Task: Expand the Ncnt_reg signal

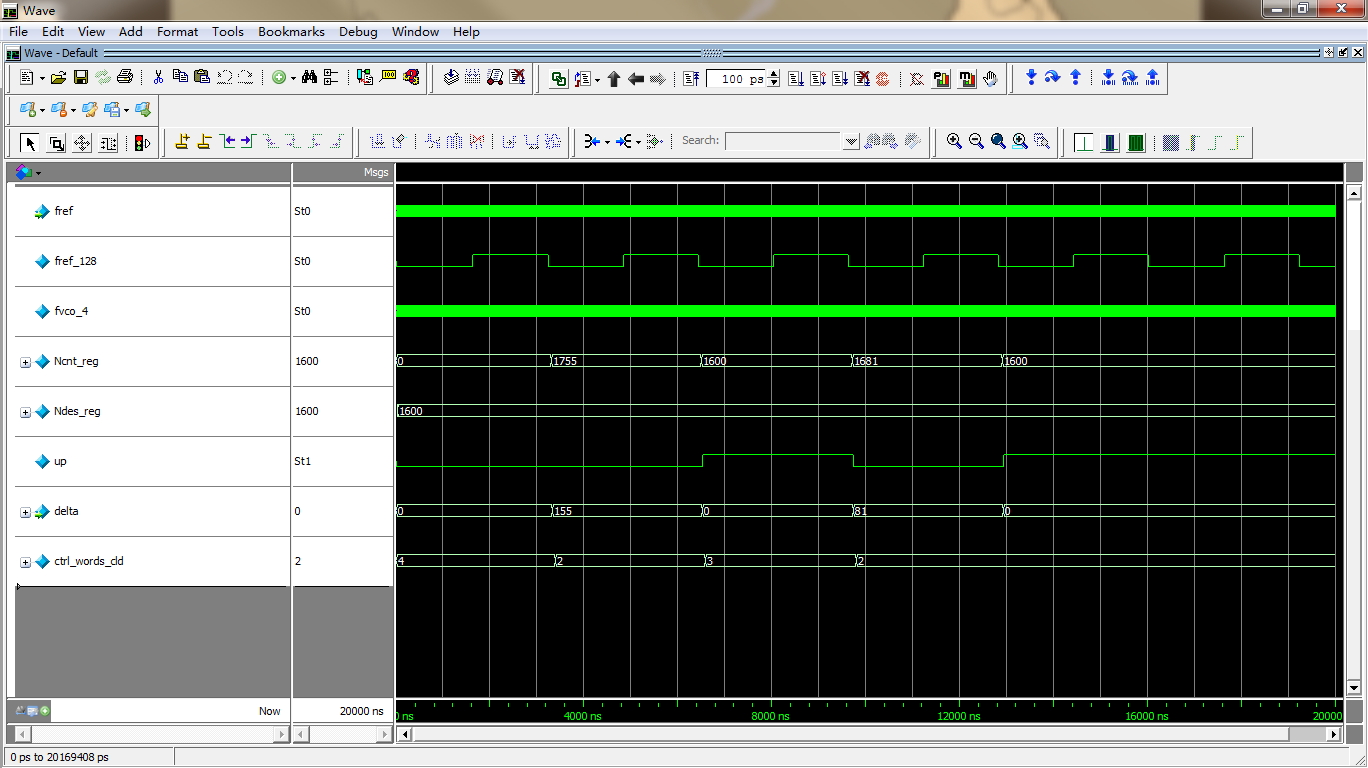Action: click(x=25, y=362)
